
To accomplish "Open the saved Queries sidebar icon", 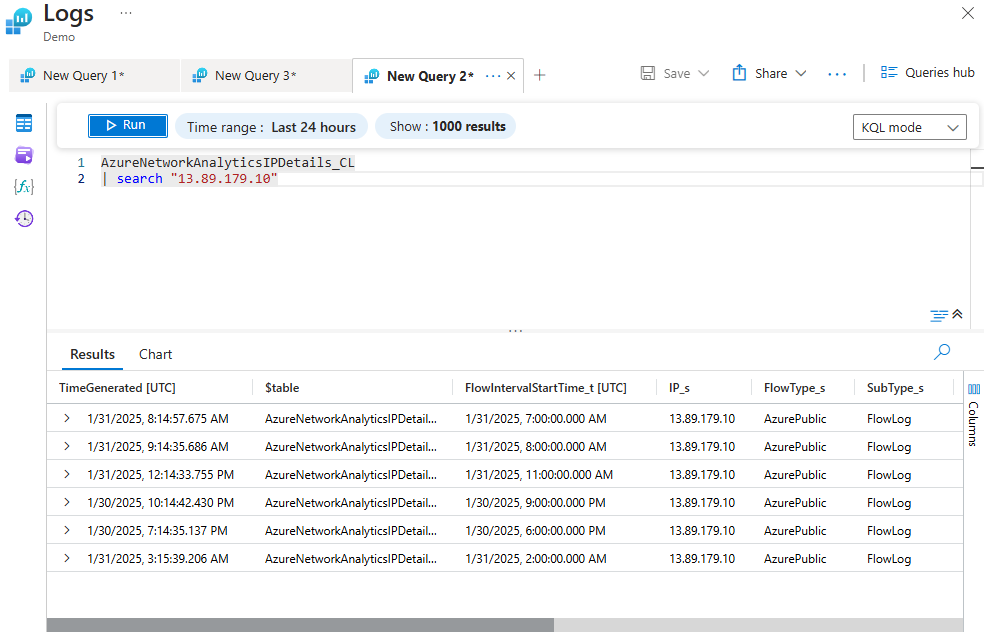I will click(24, 155).
